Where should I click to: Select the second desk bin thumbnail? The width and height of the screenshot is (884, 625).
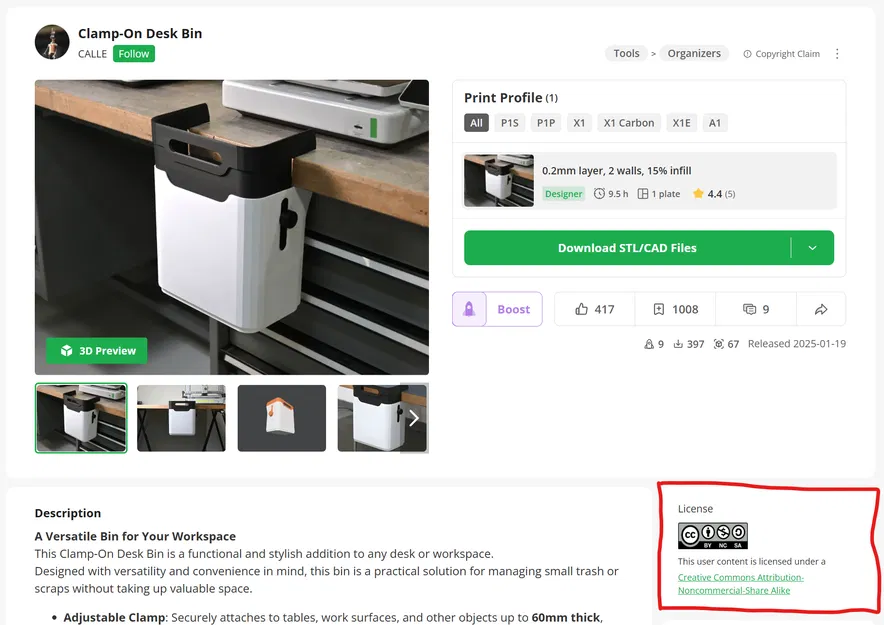point(181,417)
